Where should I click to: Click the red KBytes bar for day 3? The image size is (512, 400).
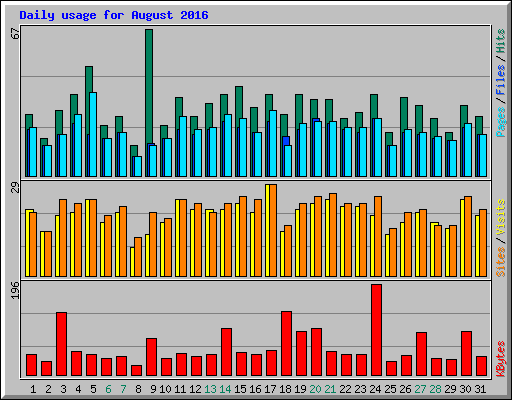[x=61, y=344]
